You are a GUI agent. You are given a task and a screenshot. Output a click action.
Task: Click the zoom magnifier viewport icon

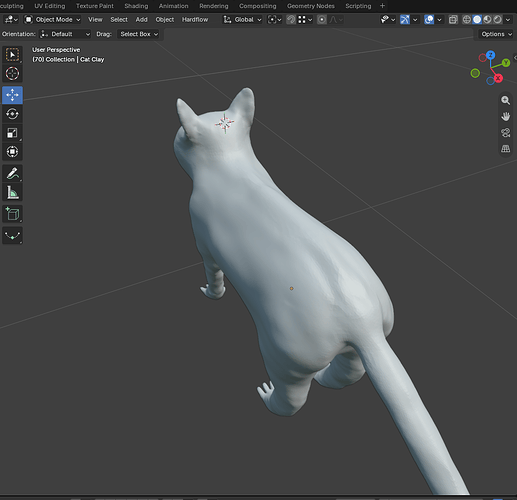tap(506, 100)
